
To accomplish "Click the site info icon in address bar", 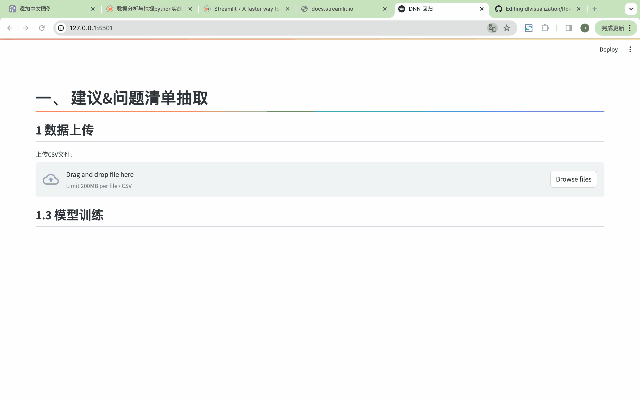I will click(61, 28).
